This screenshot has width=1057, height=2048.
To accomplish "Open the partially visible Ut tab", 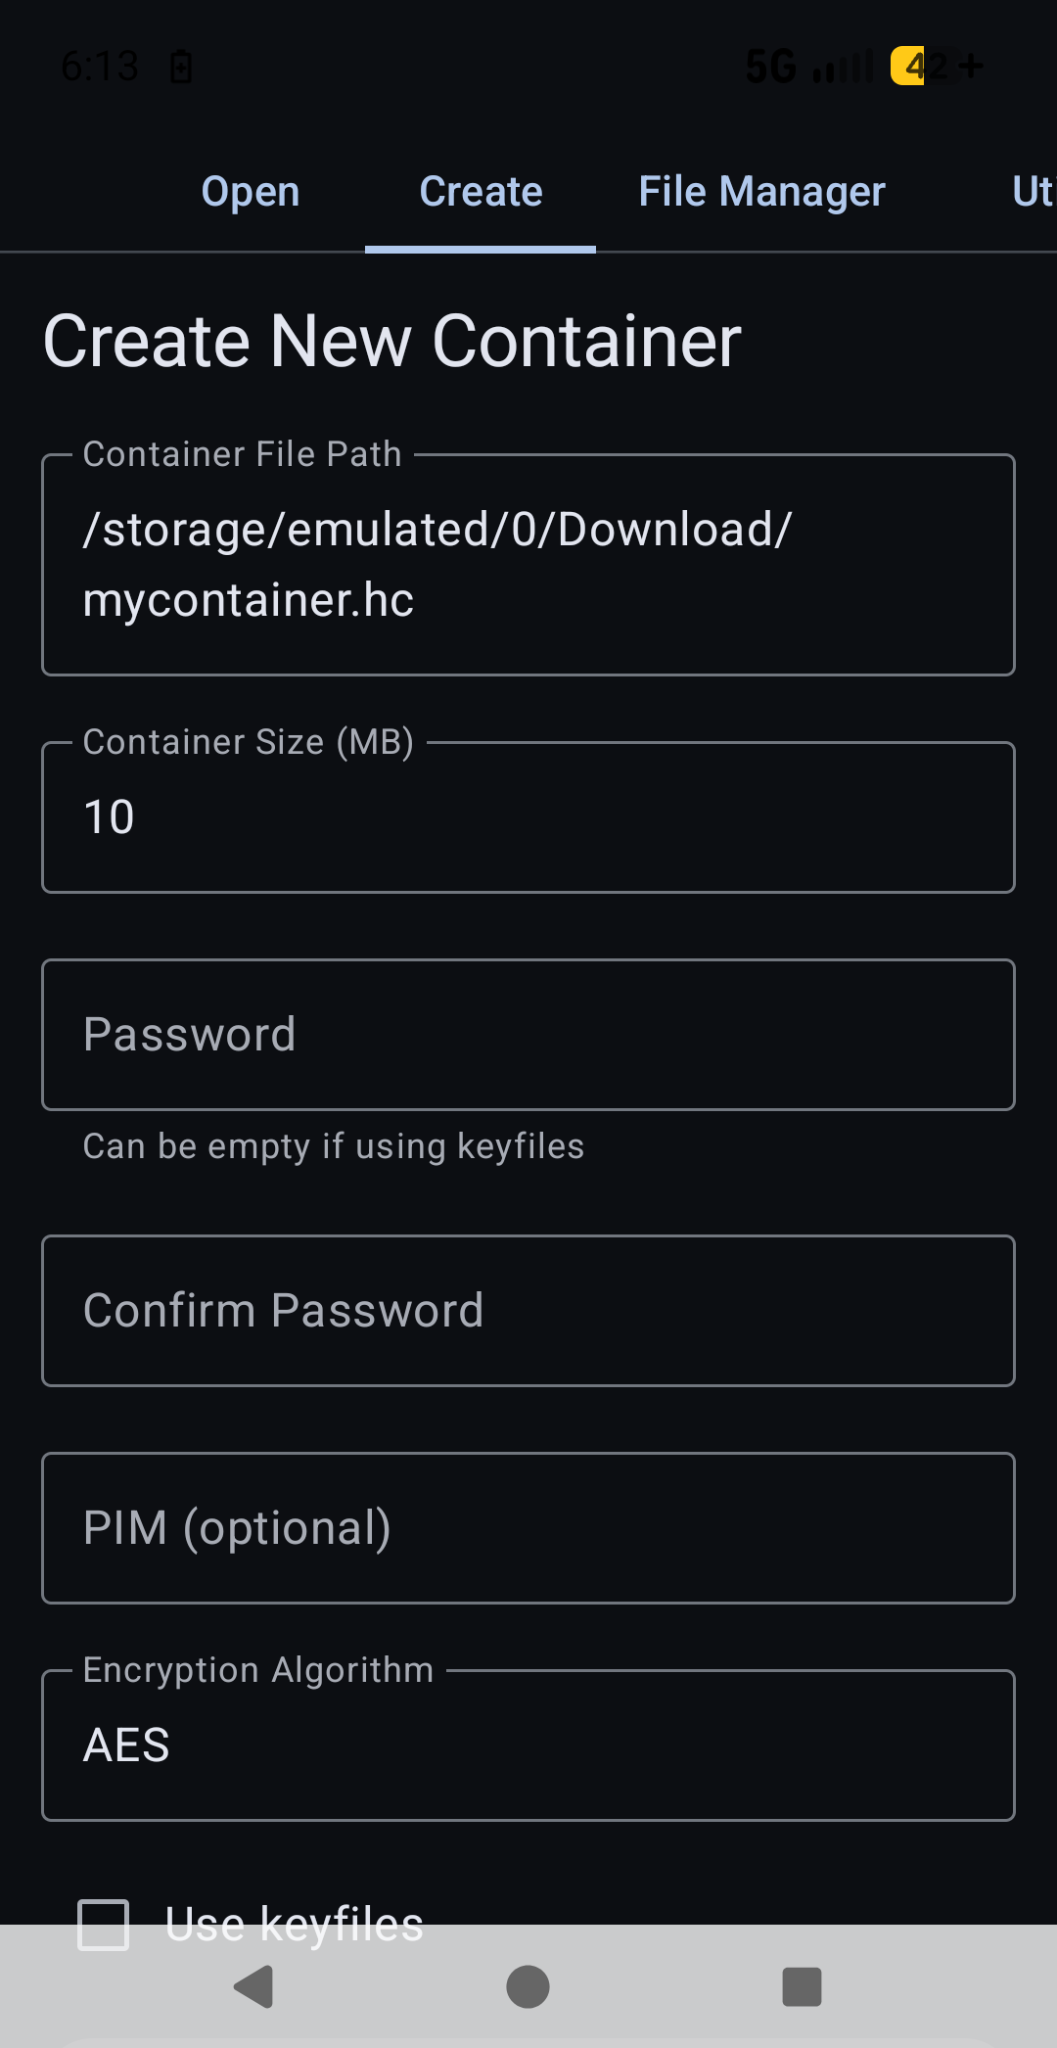I will pyautogui.click(x=1032, y=192).
